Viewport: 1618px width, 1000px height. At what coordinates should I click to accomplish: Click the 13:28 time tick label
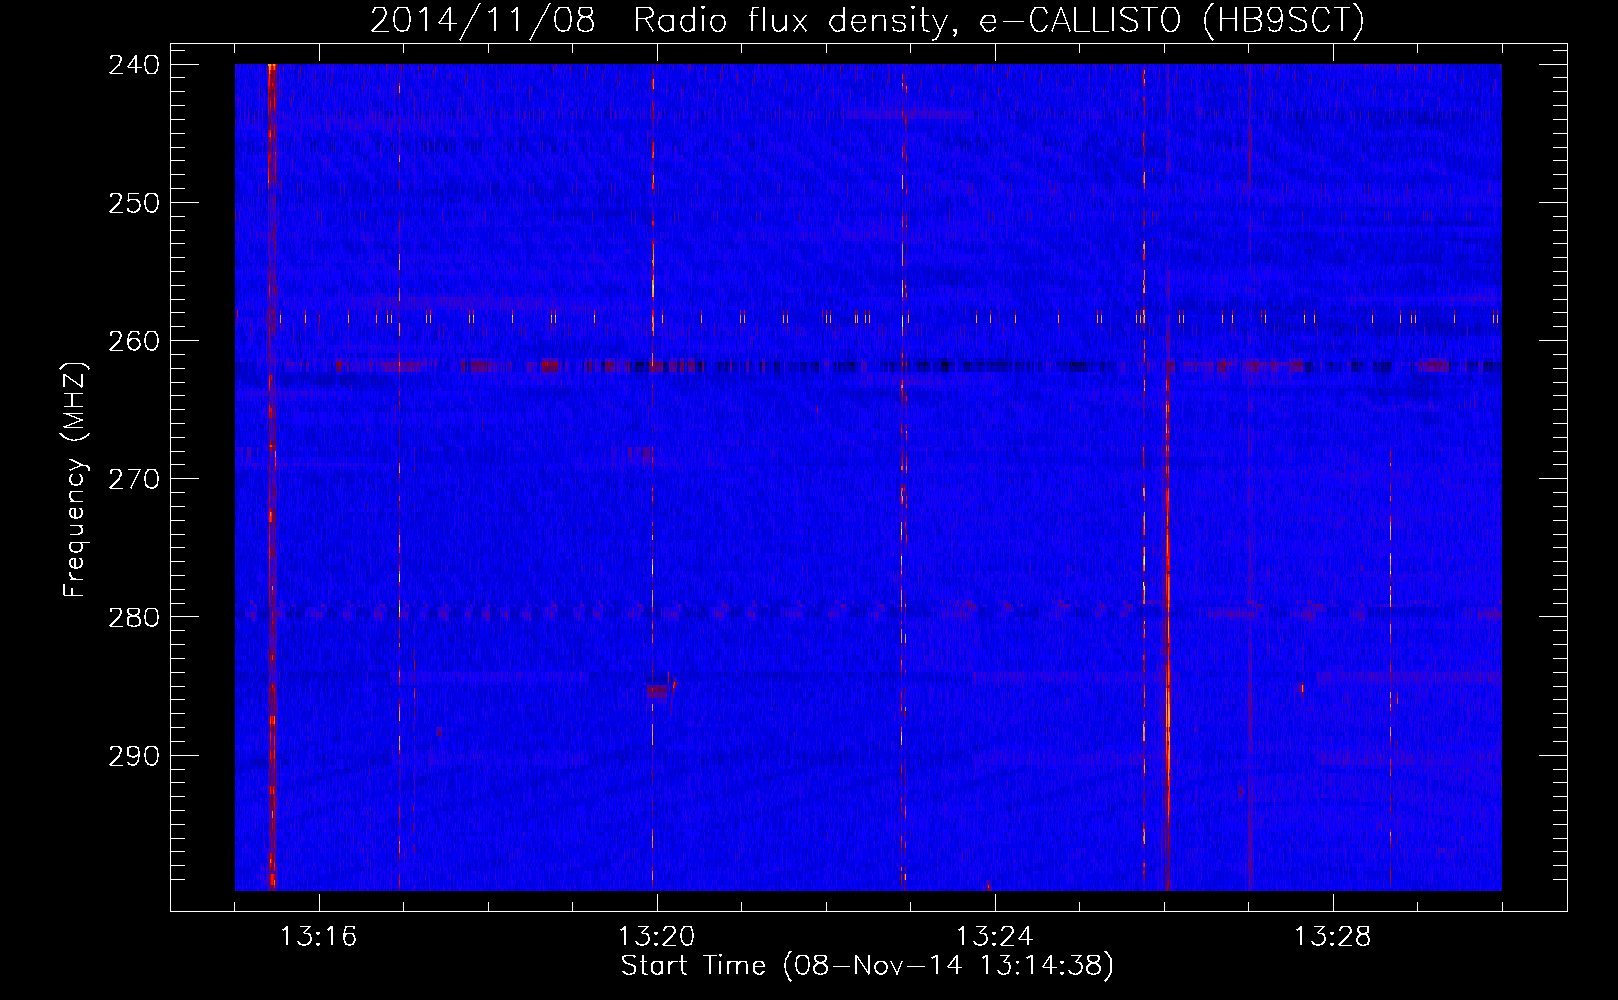[1333, 937]
